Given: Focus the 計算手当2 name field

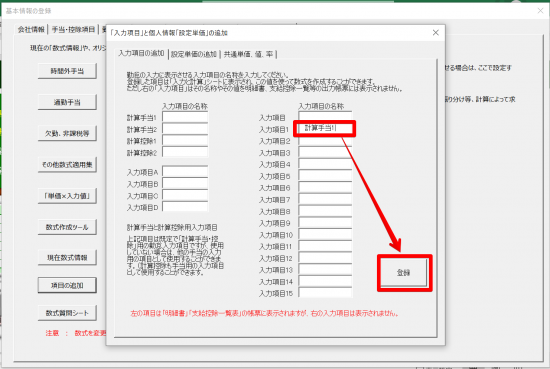Looking at the screenshot, I should (x=185, y=129).
